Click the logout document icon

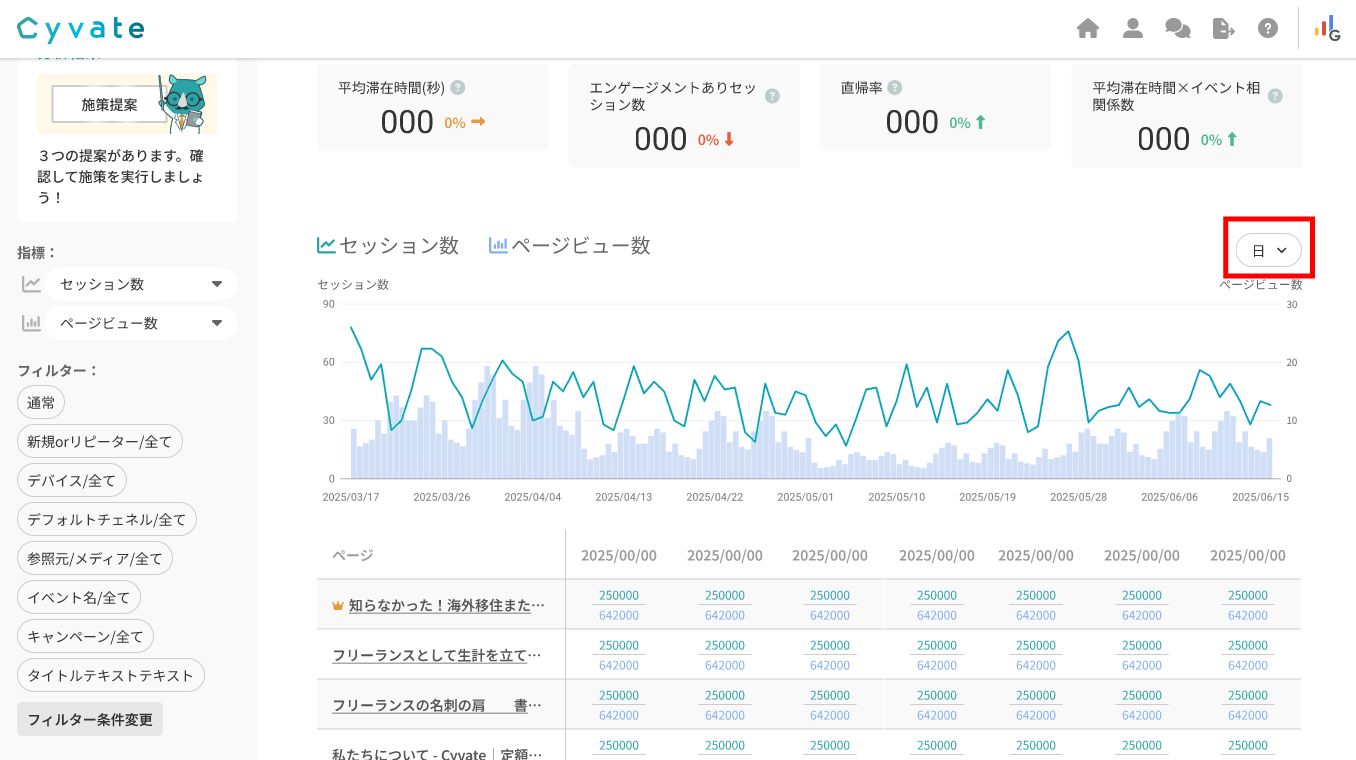(1223, 28)
